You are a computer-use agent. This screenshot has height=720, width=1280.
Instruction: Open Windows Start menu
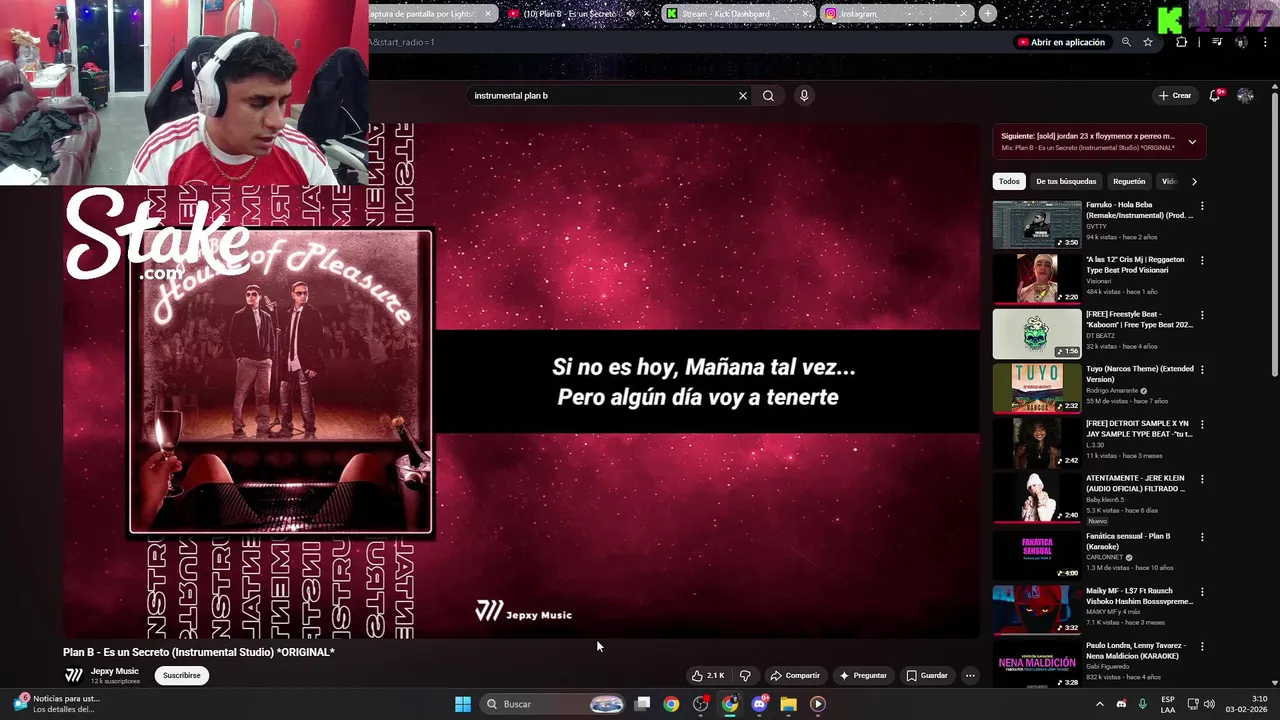(x=463, y=704)
